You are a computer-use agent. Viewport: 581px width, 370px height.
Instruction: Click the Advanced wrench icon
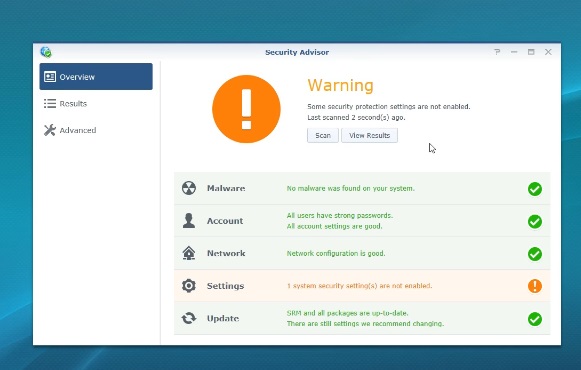[x=50, y=130]
